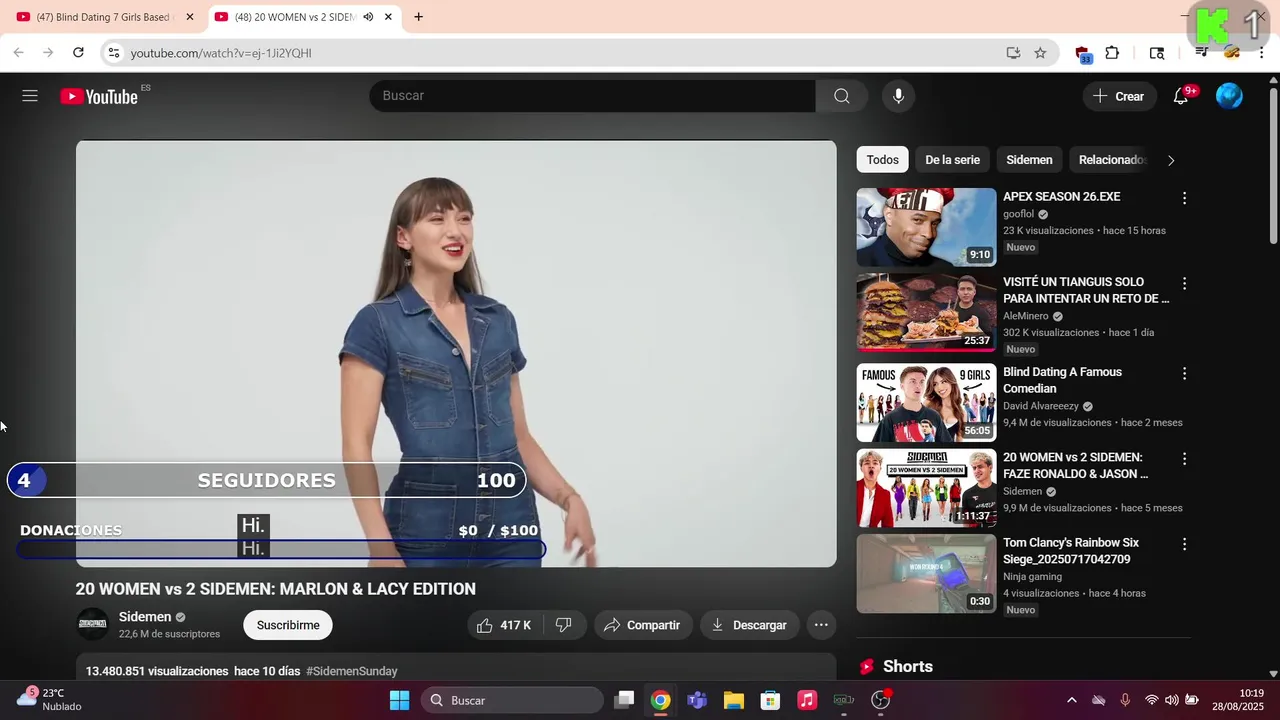
Task: Select the Relacionados filter chip
Action: 1111,160
